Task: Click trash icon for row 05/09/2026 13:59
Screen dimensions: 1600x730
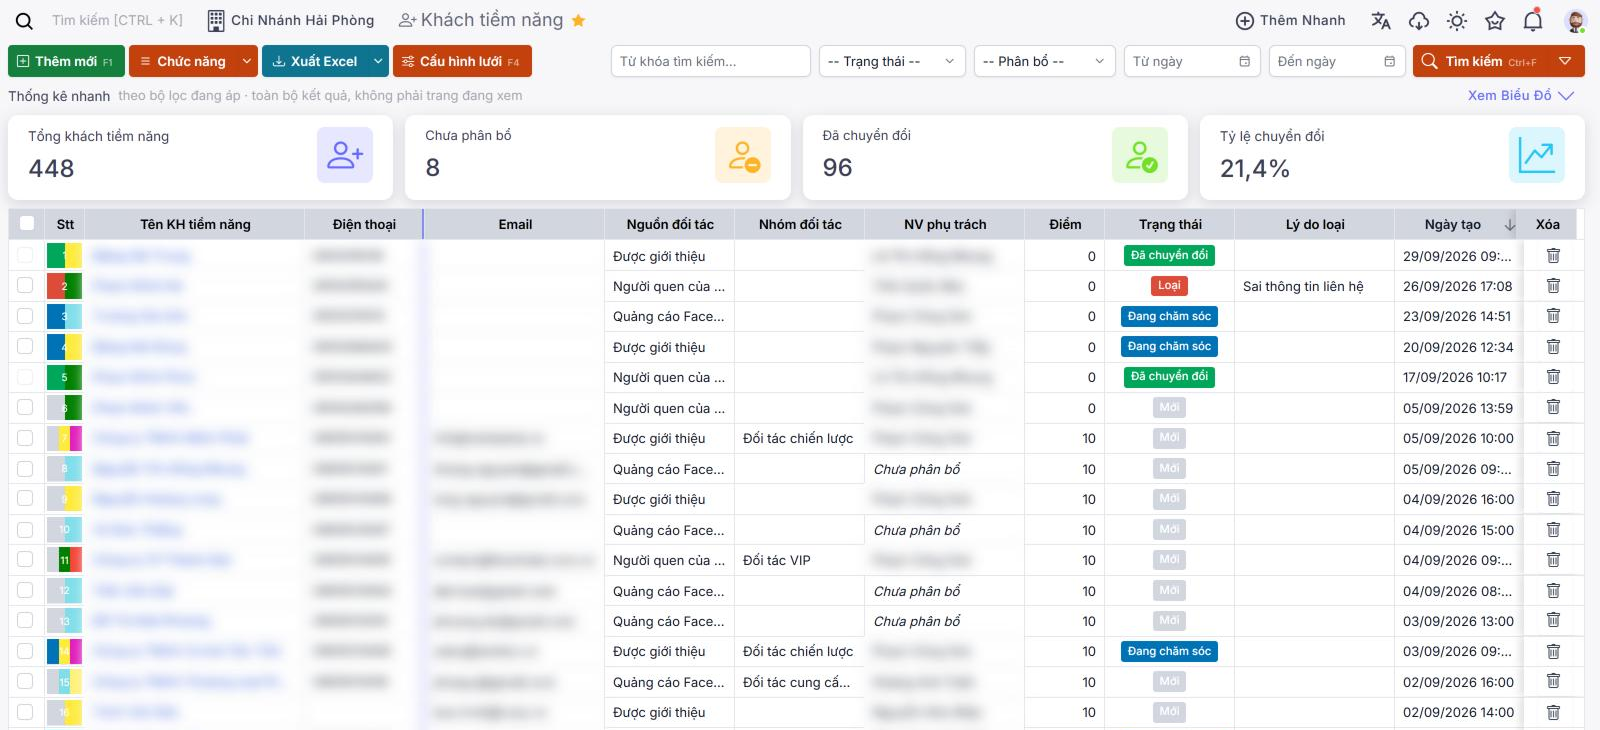Action: (1553, 407)
